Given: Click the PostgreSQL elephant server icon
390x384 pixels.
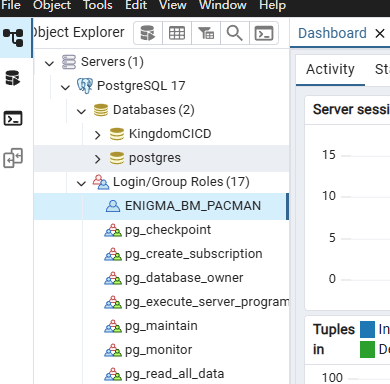Looking at the screenshot, I should (x=85, y=86).
